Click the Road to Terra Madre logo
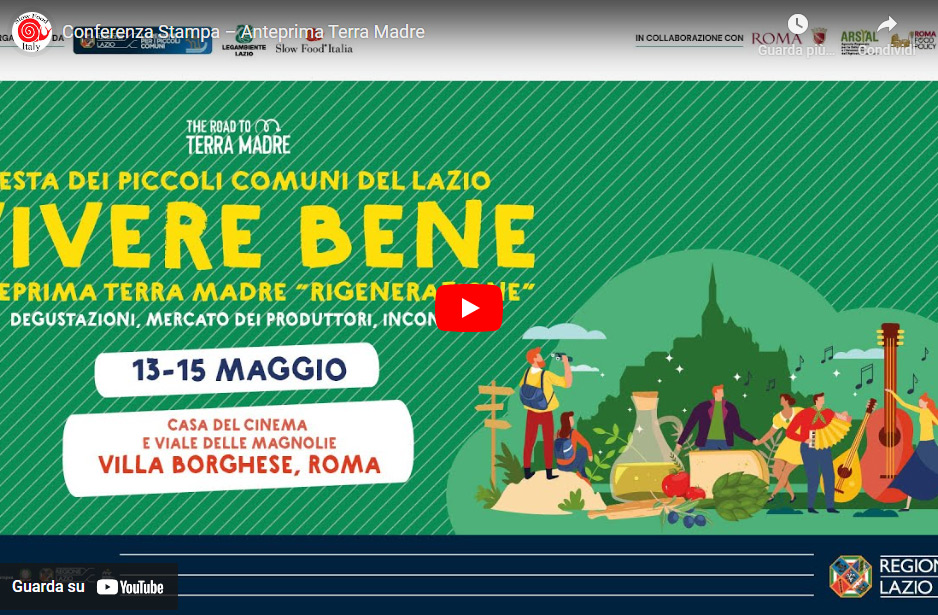 (x=238, y=136)
